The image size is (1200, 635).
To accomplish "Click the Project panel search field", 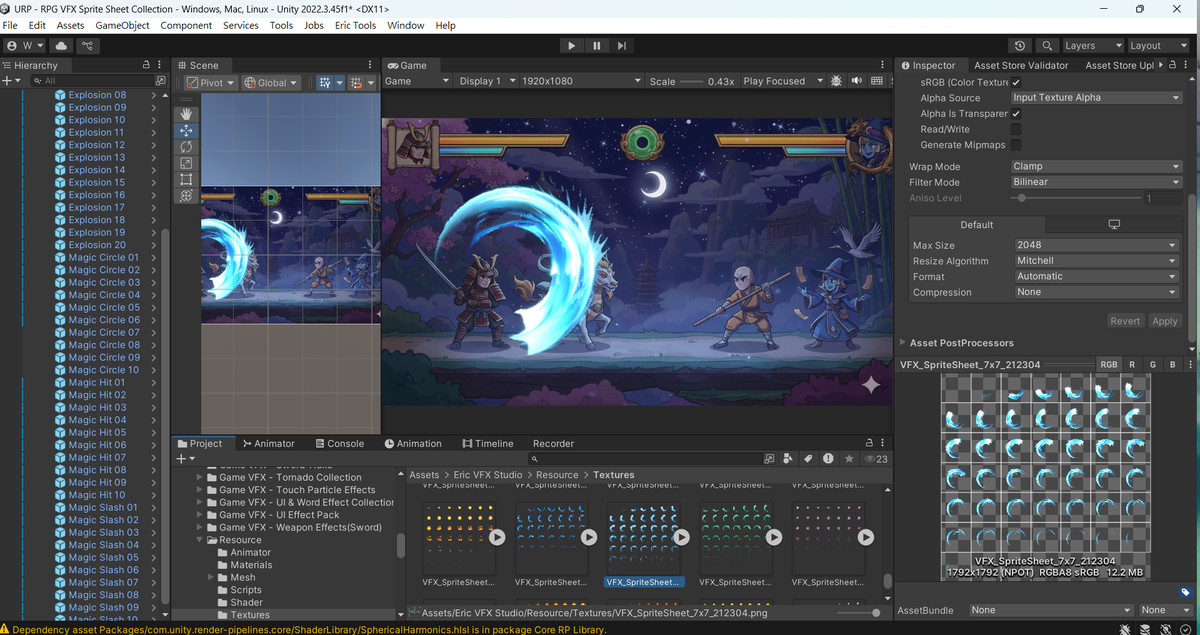I will coord(646,459).
